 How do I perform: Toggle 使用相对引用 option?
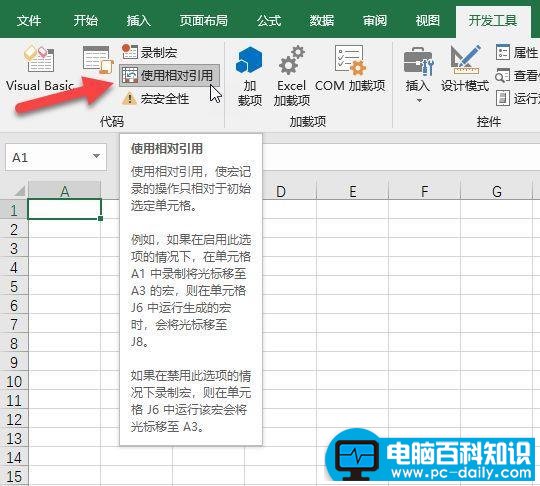[169, 75]
